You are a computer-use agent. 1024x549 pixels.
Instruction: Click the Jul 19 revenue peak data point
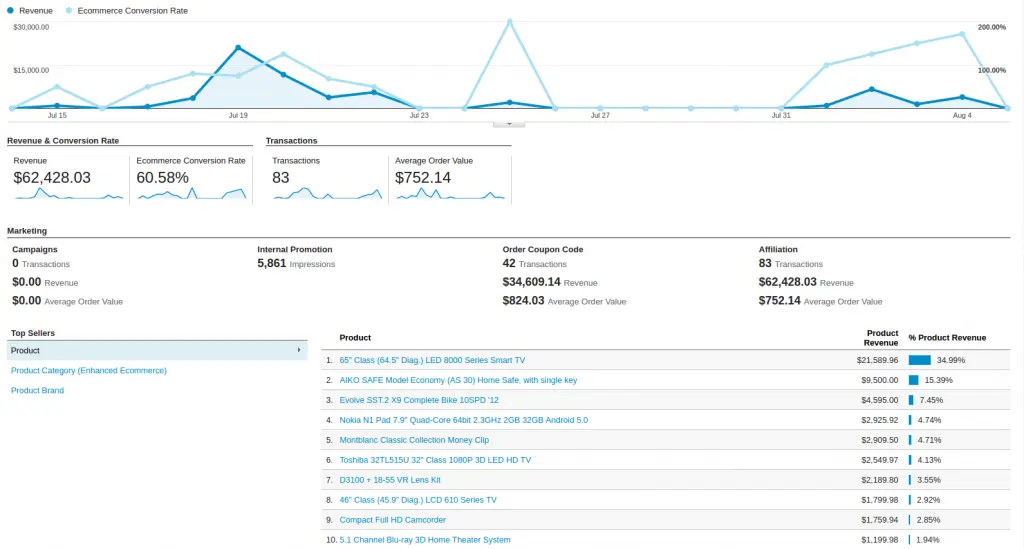(x=238, y=48)
